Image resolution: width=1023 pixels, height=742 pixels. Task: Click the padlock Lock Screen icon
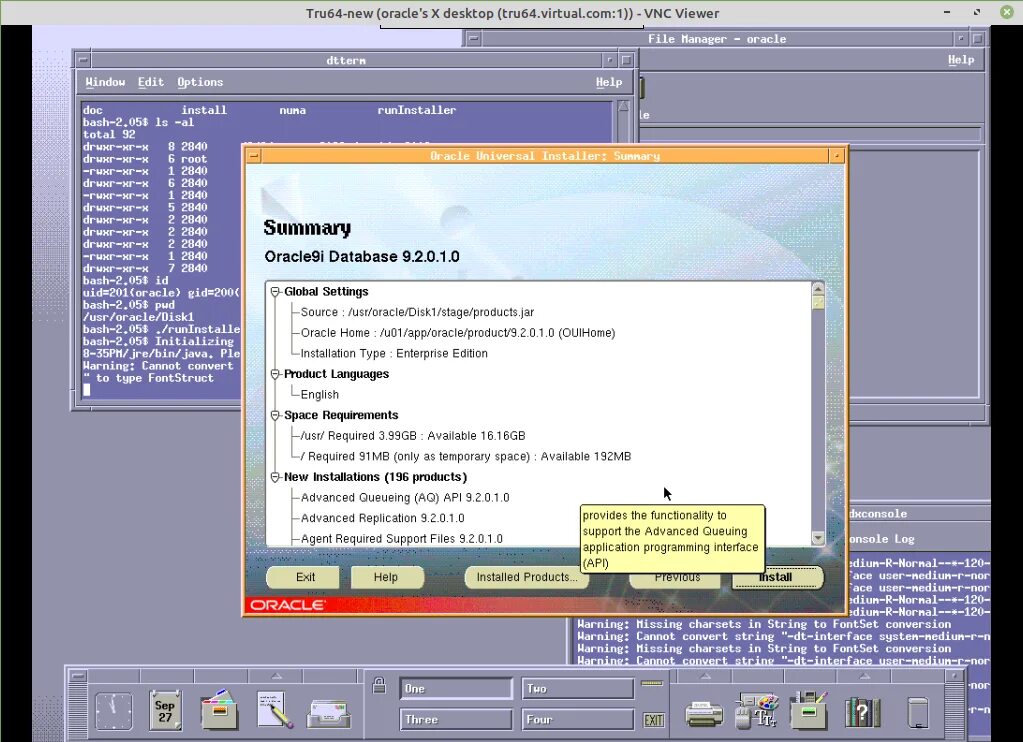coord(379,685)
